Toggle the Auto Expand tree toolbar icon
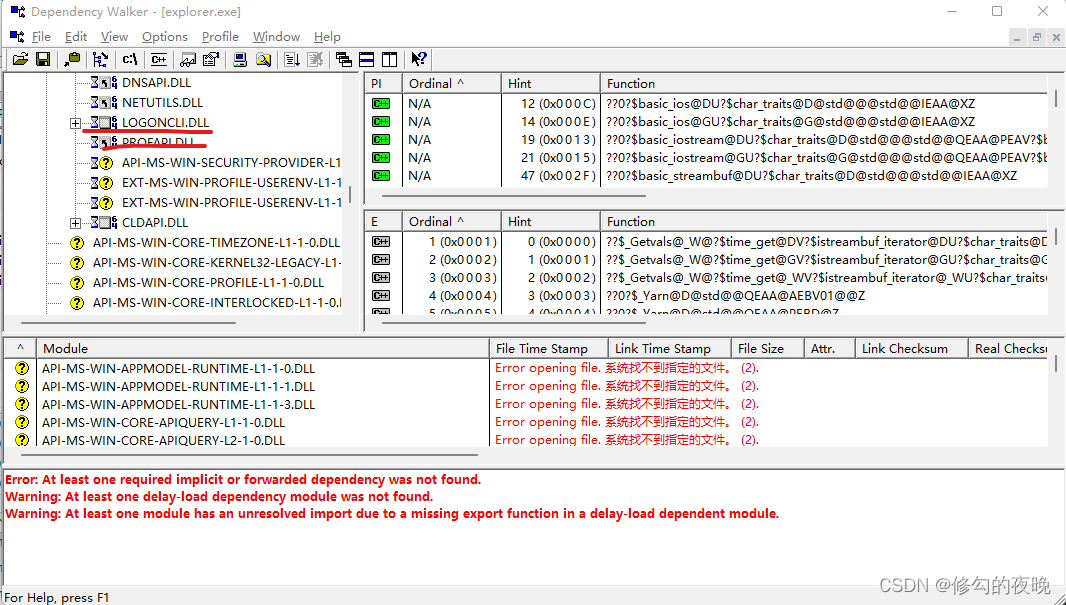Screen dimensions: 1066x605 click(101, 59)
